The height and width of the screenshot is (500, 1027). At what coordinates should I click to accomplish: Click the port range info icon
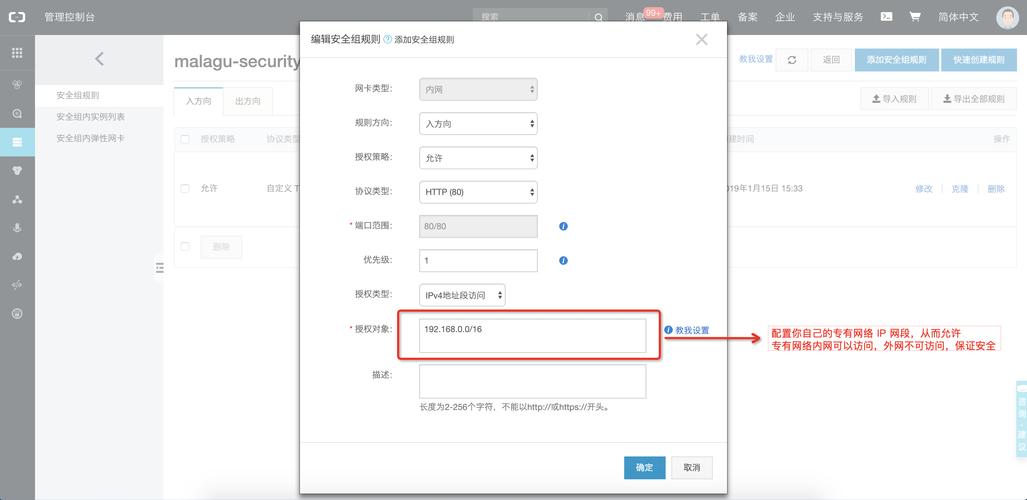click(563, 226)
